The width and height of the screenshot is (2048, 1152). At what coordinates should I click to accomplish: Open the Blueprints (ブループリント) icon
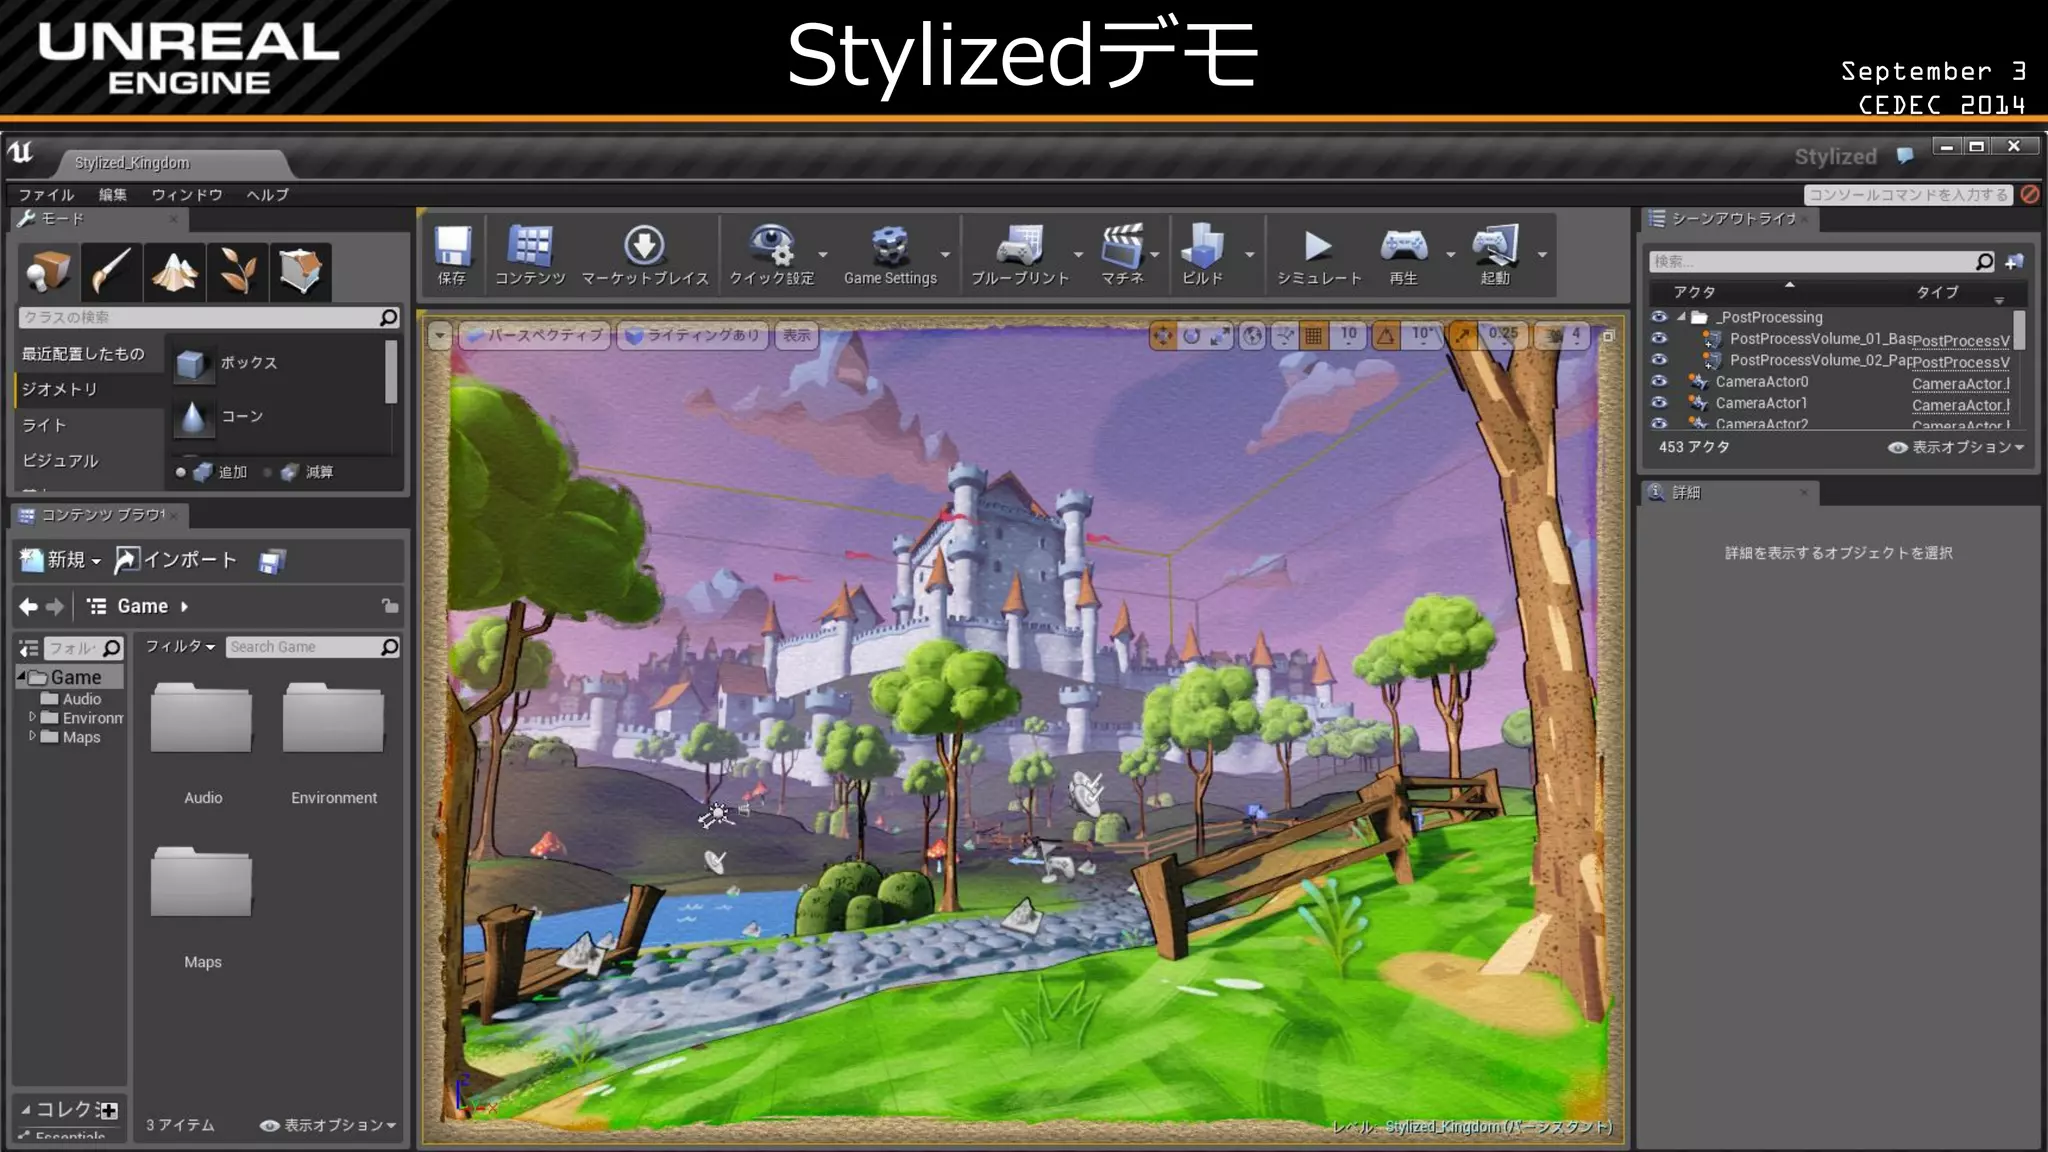[x=1020, y=246]
